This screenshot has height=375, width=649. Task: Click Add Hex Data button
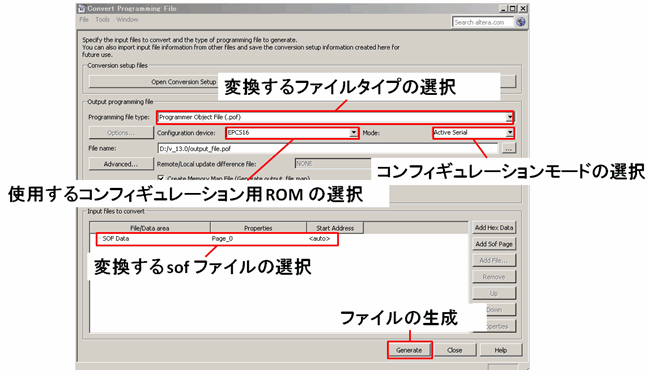coord(494,228)
